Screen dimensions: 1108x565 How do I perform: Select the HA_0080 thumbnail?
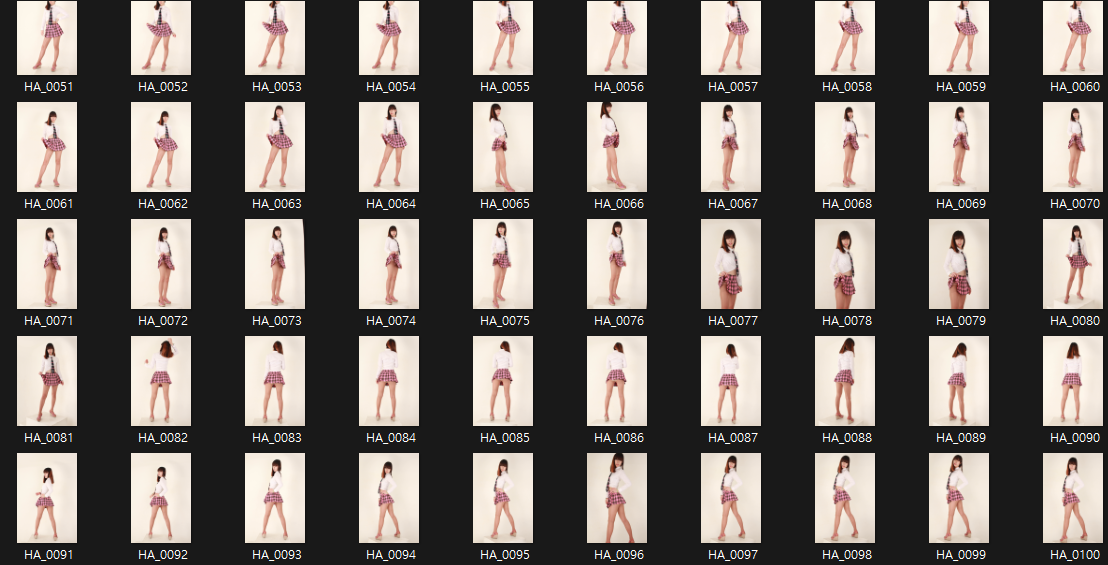(1073, 264)
